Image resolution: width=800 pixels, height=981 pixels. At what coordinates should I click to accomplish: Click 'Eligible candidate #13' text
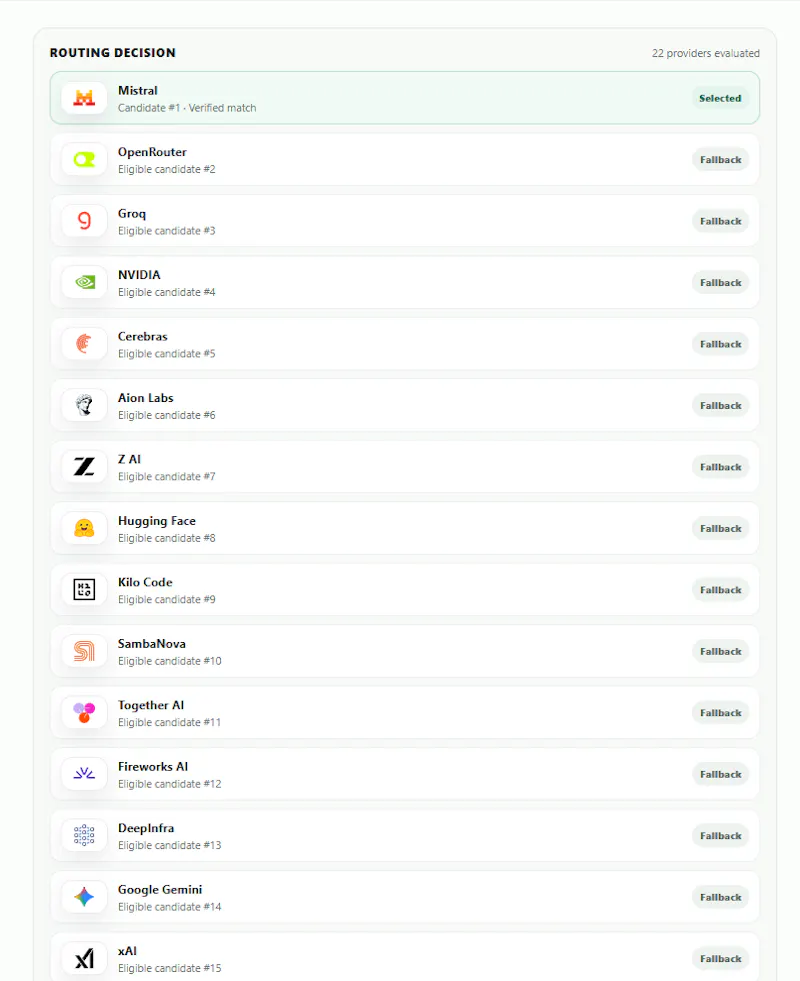click(170, 845)
